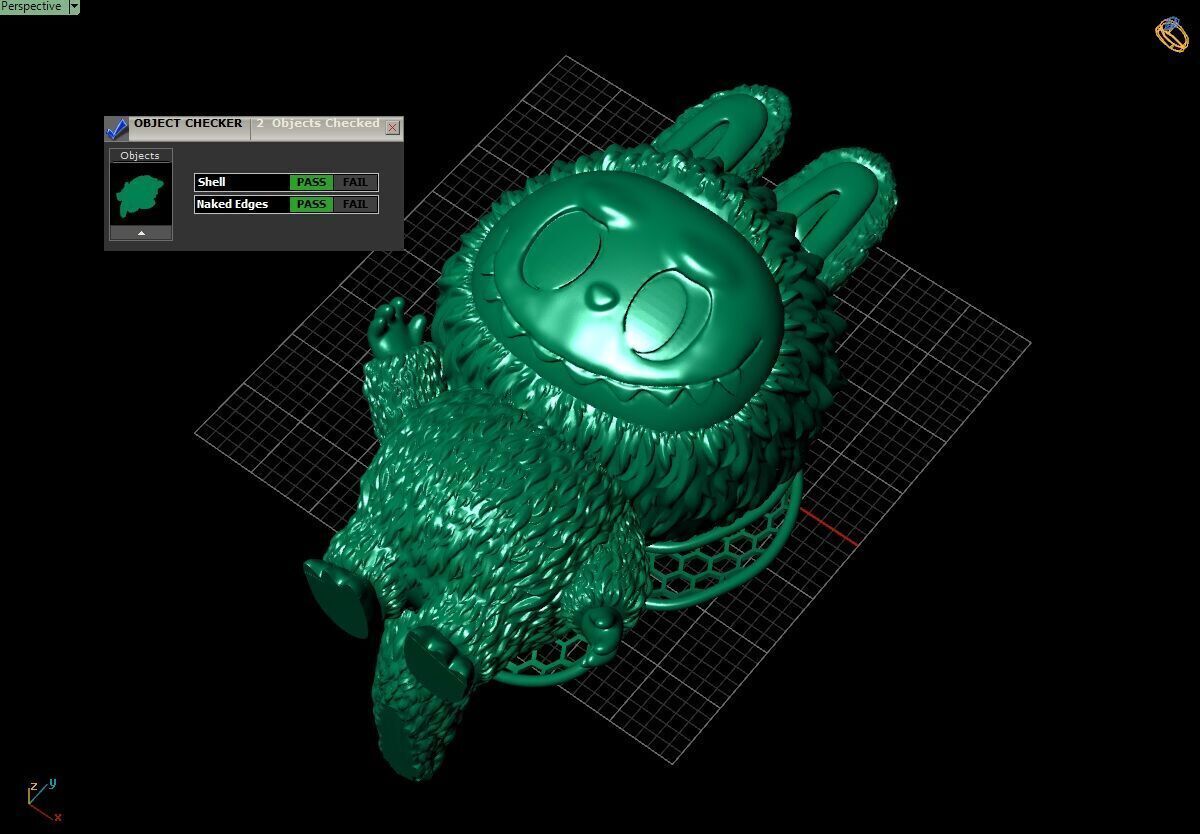Close the Object Checker panel
The image size is (1200, 834).
click(x=392, y=127)
